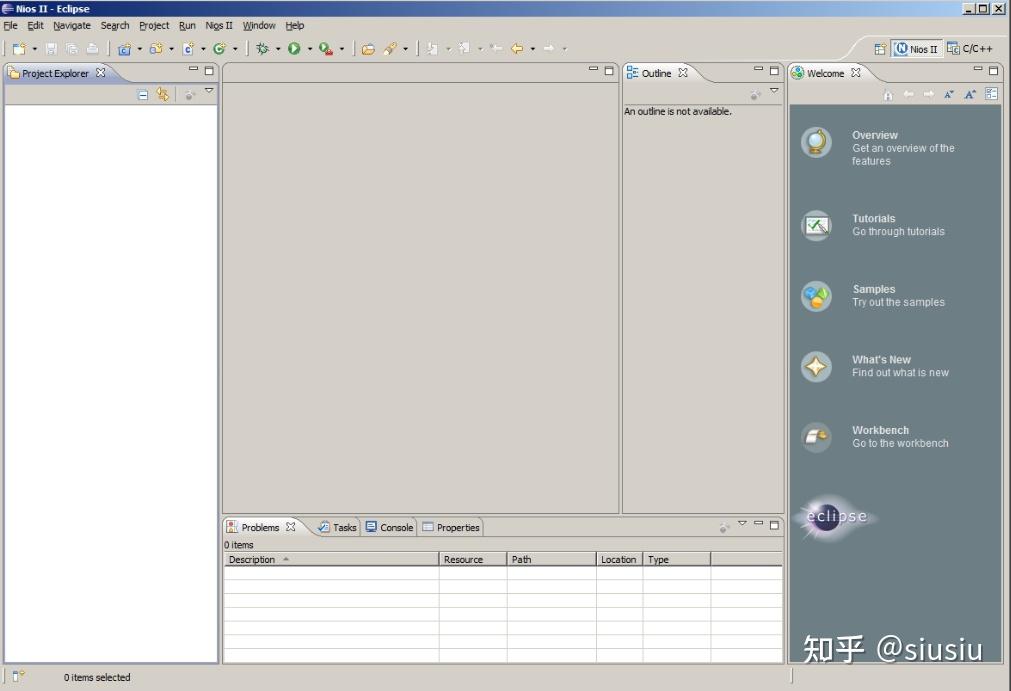Screen dimensions: 1011x691
Task: Go to the Workbench link
Action: [875, 437]
